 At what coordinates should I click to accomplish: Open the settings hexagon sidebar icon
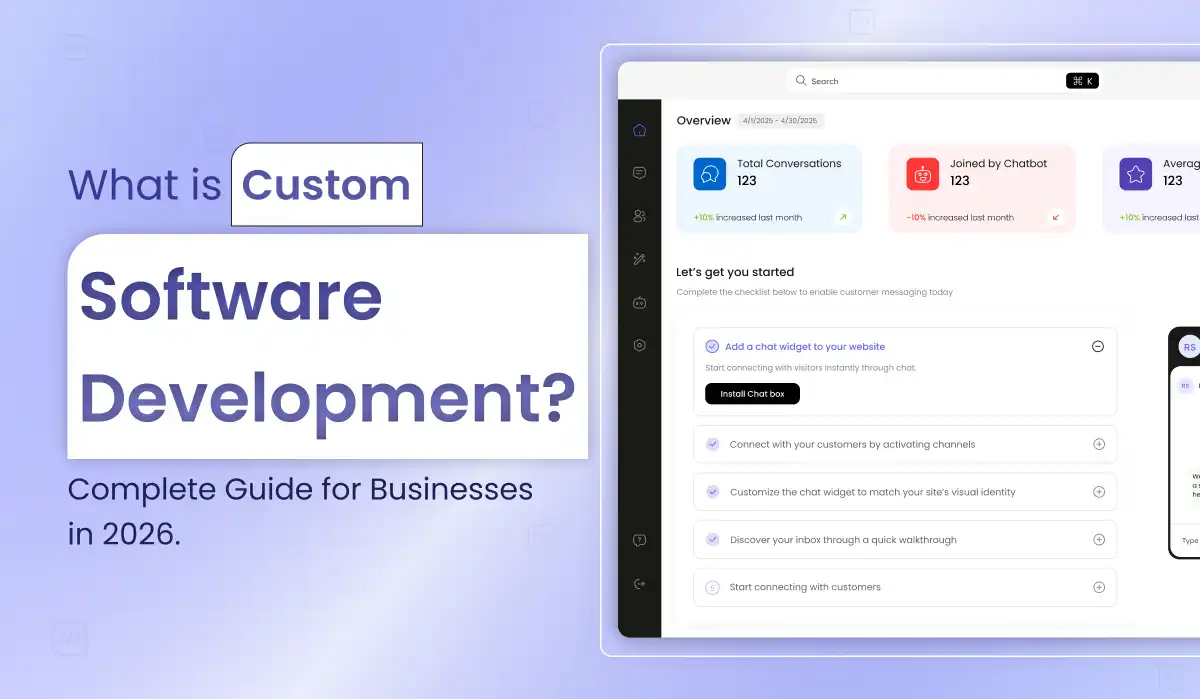(x=640, y=345)
